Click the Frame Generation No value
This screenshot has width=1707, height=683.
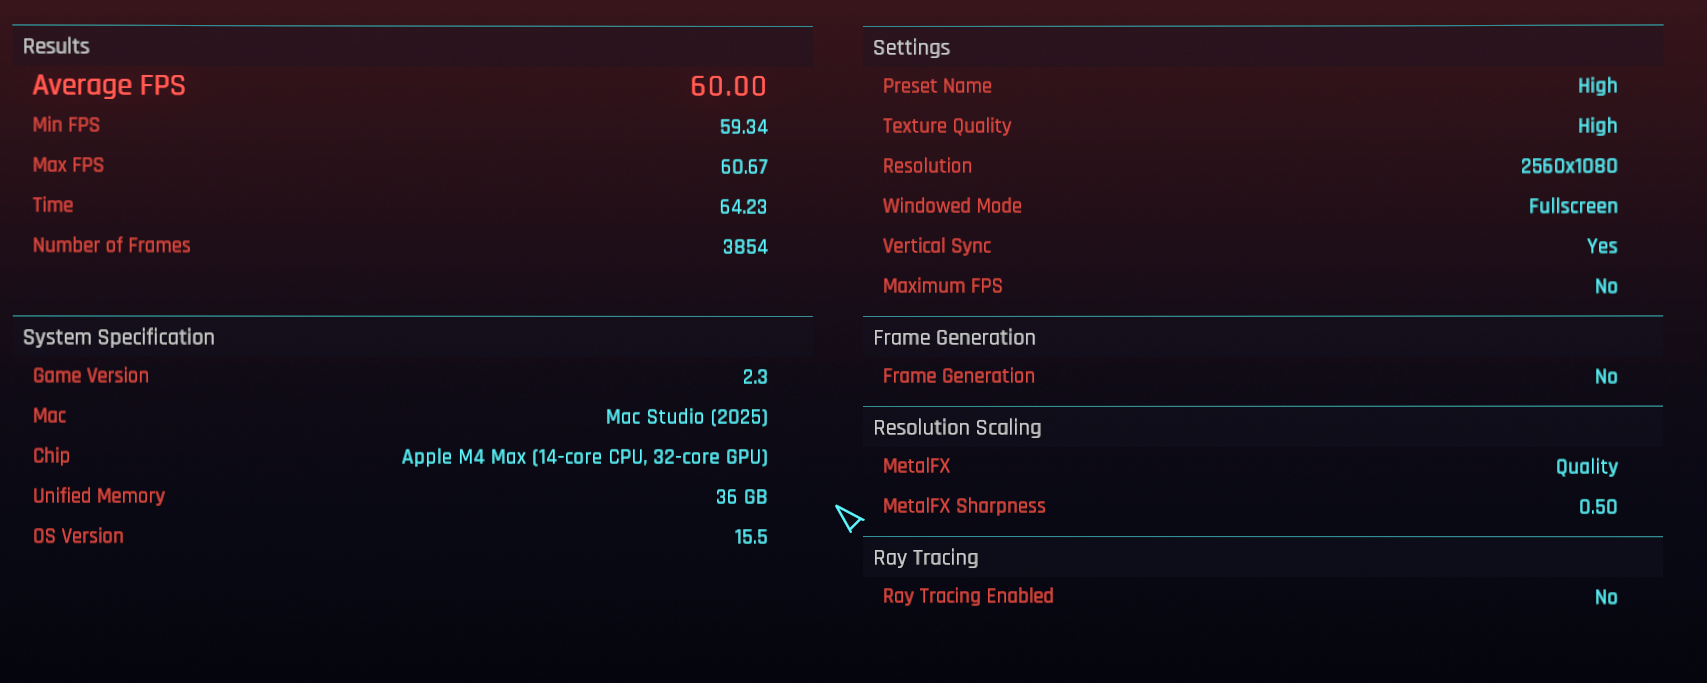pyautogui.click(x=1606, y=377)
